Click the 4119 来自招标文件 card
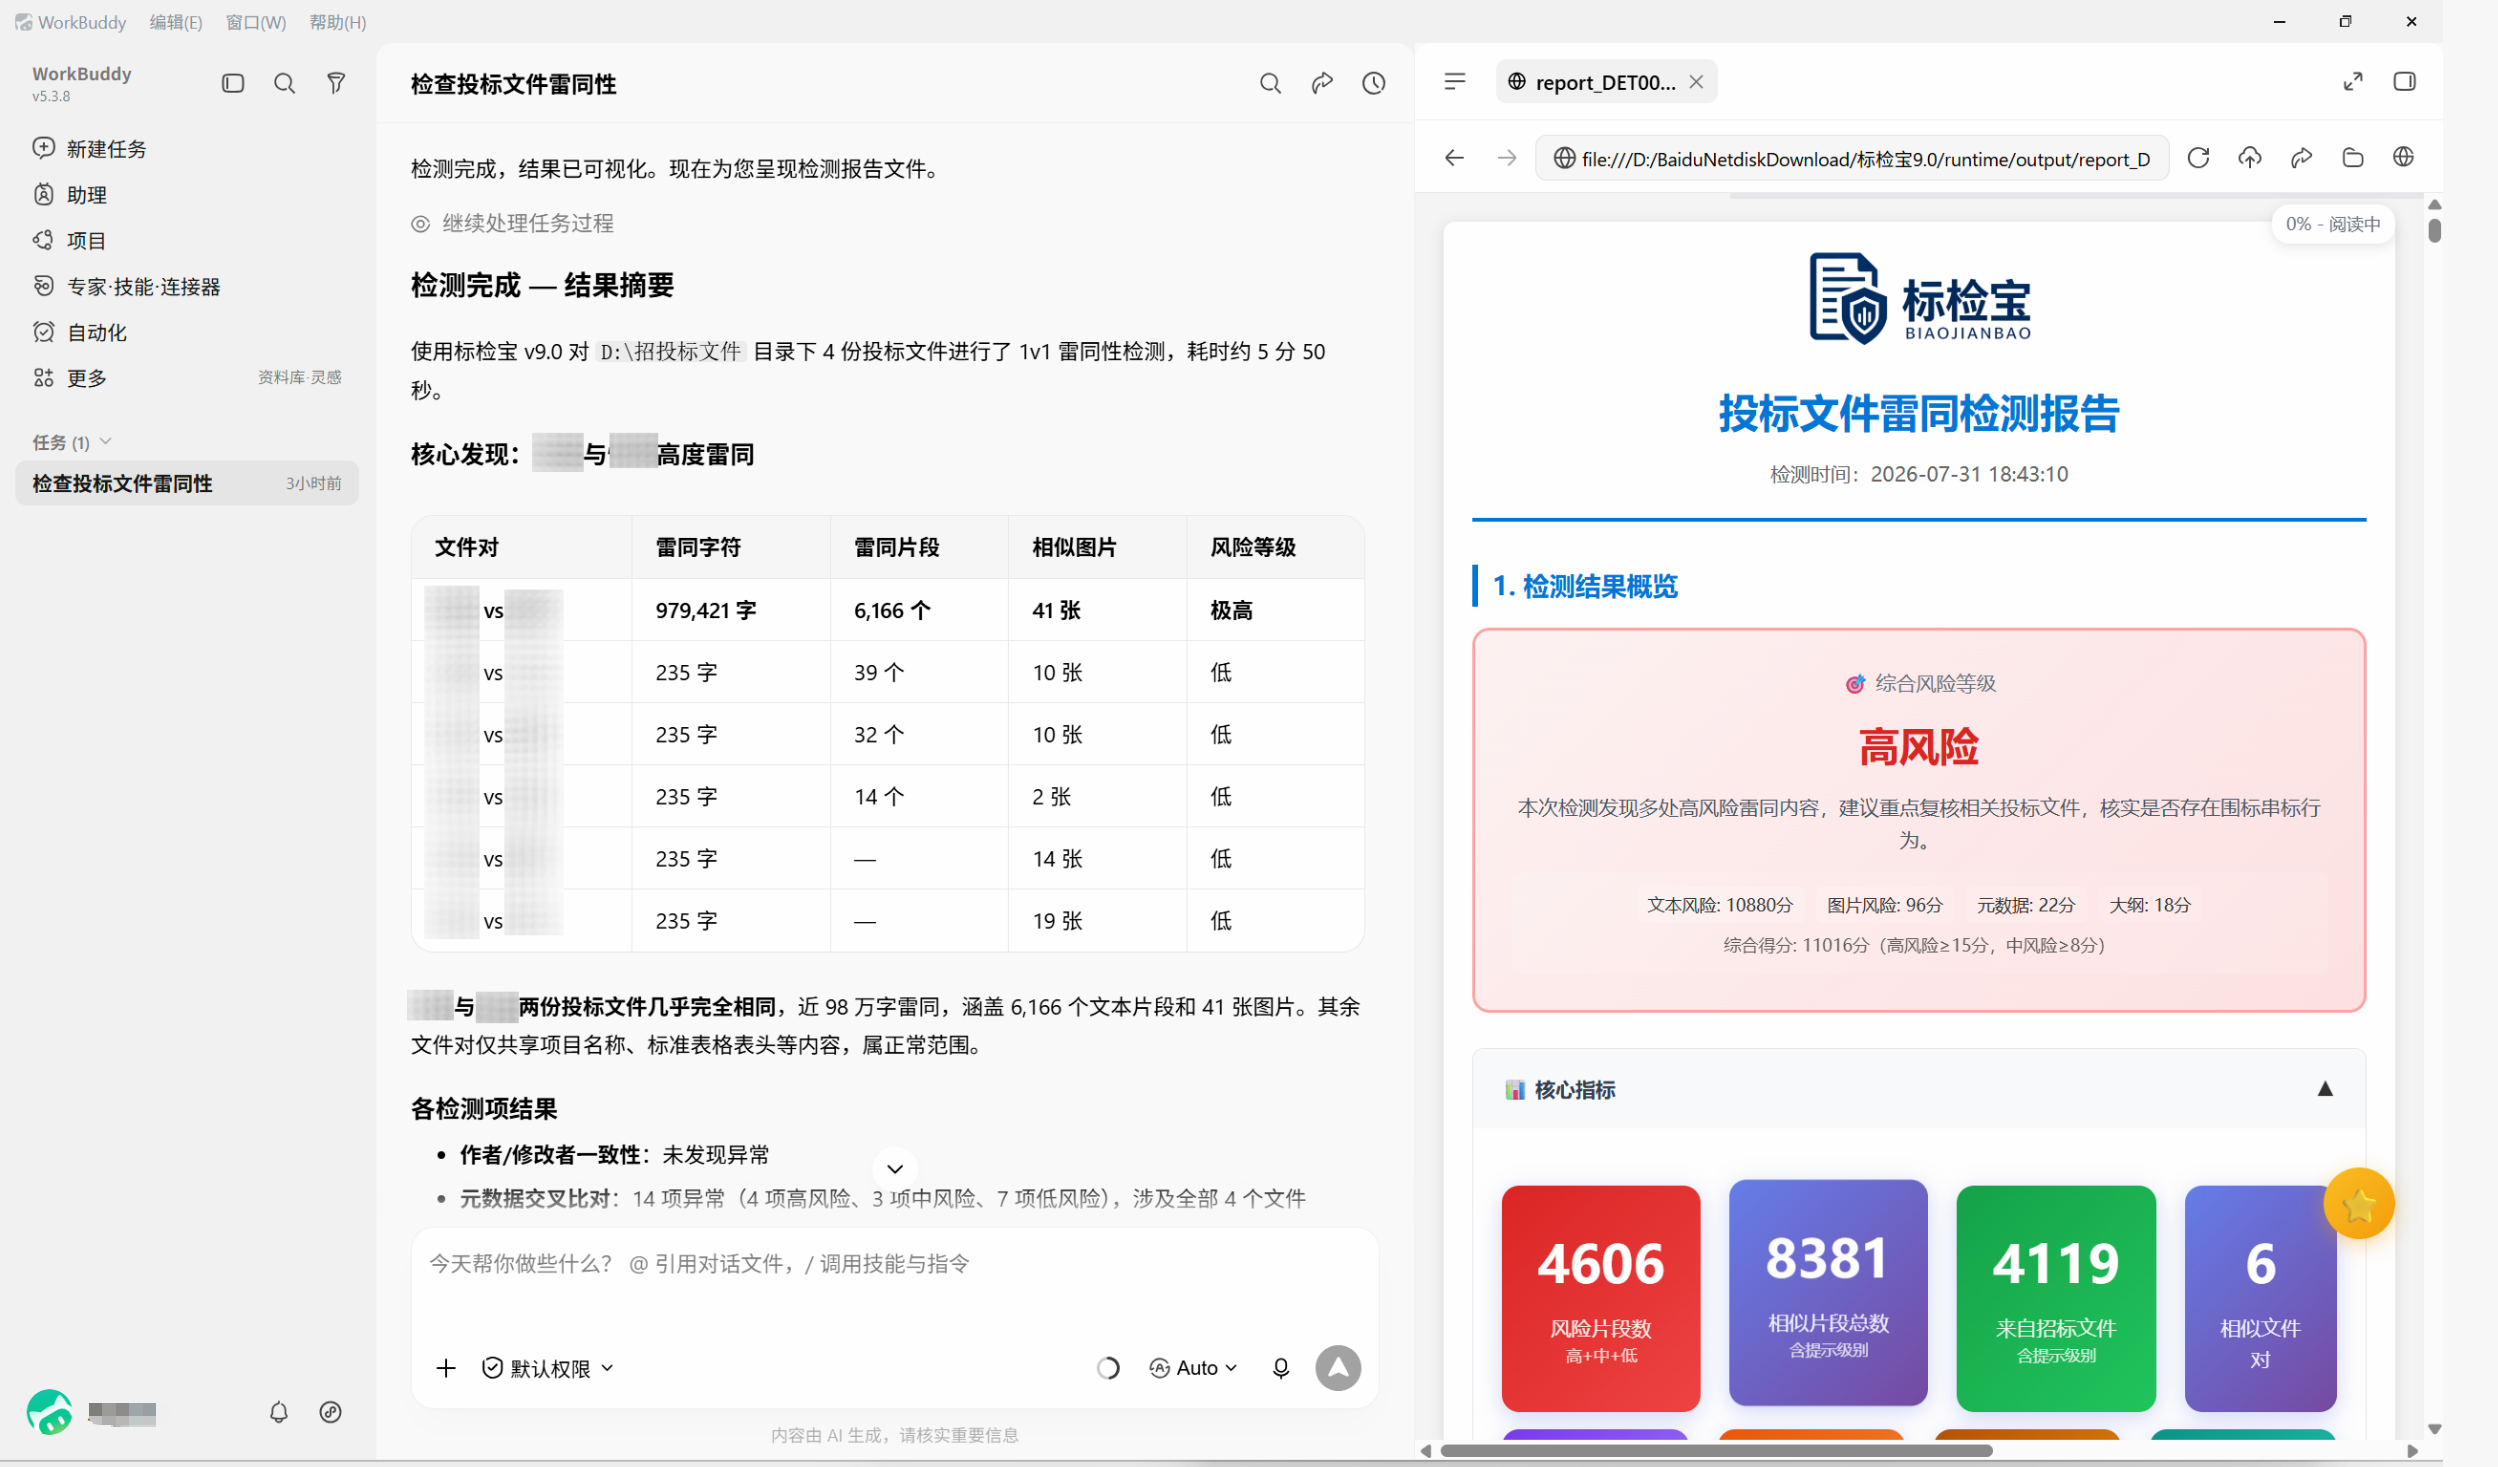Image resolution: width=2498 pixels, height=1467 pixels. 2056,1298
